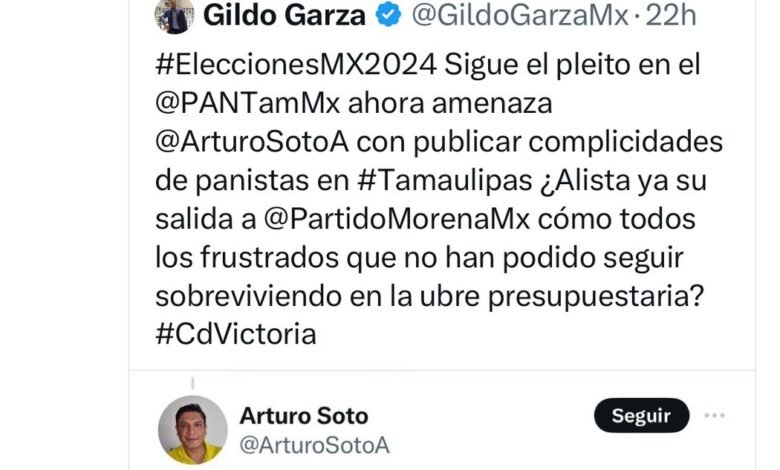Screen dimensions: 780x470
Task: Follow Arturo Soto with Seguir button
Action: click(x=642, y=415)
